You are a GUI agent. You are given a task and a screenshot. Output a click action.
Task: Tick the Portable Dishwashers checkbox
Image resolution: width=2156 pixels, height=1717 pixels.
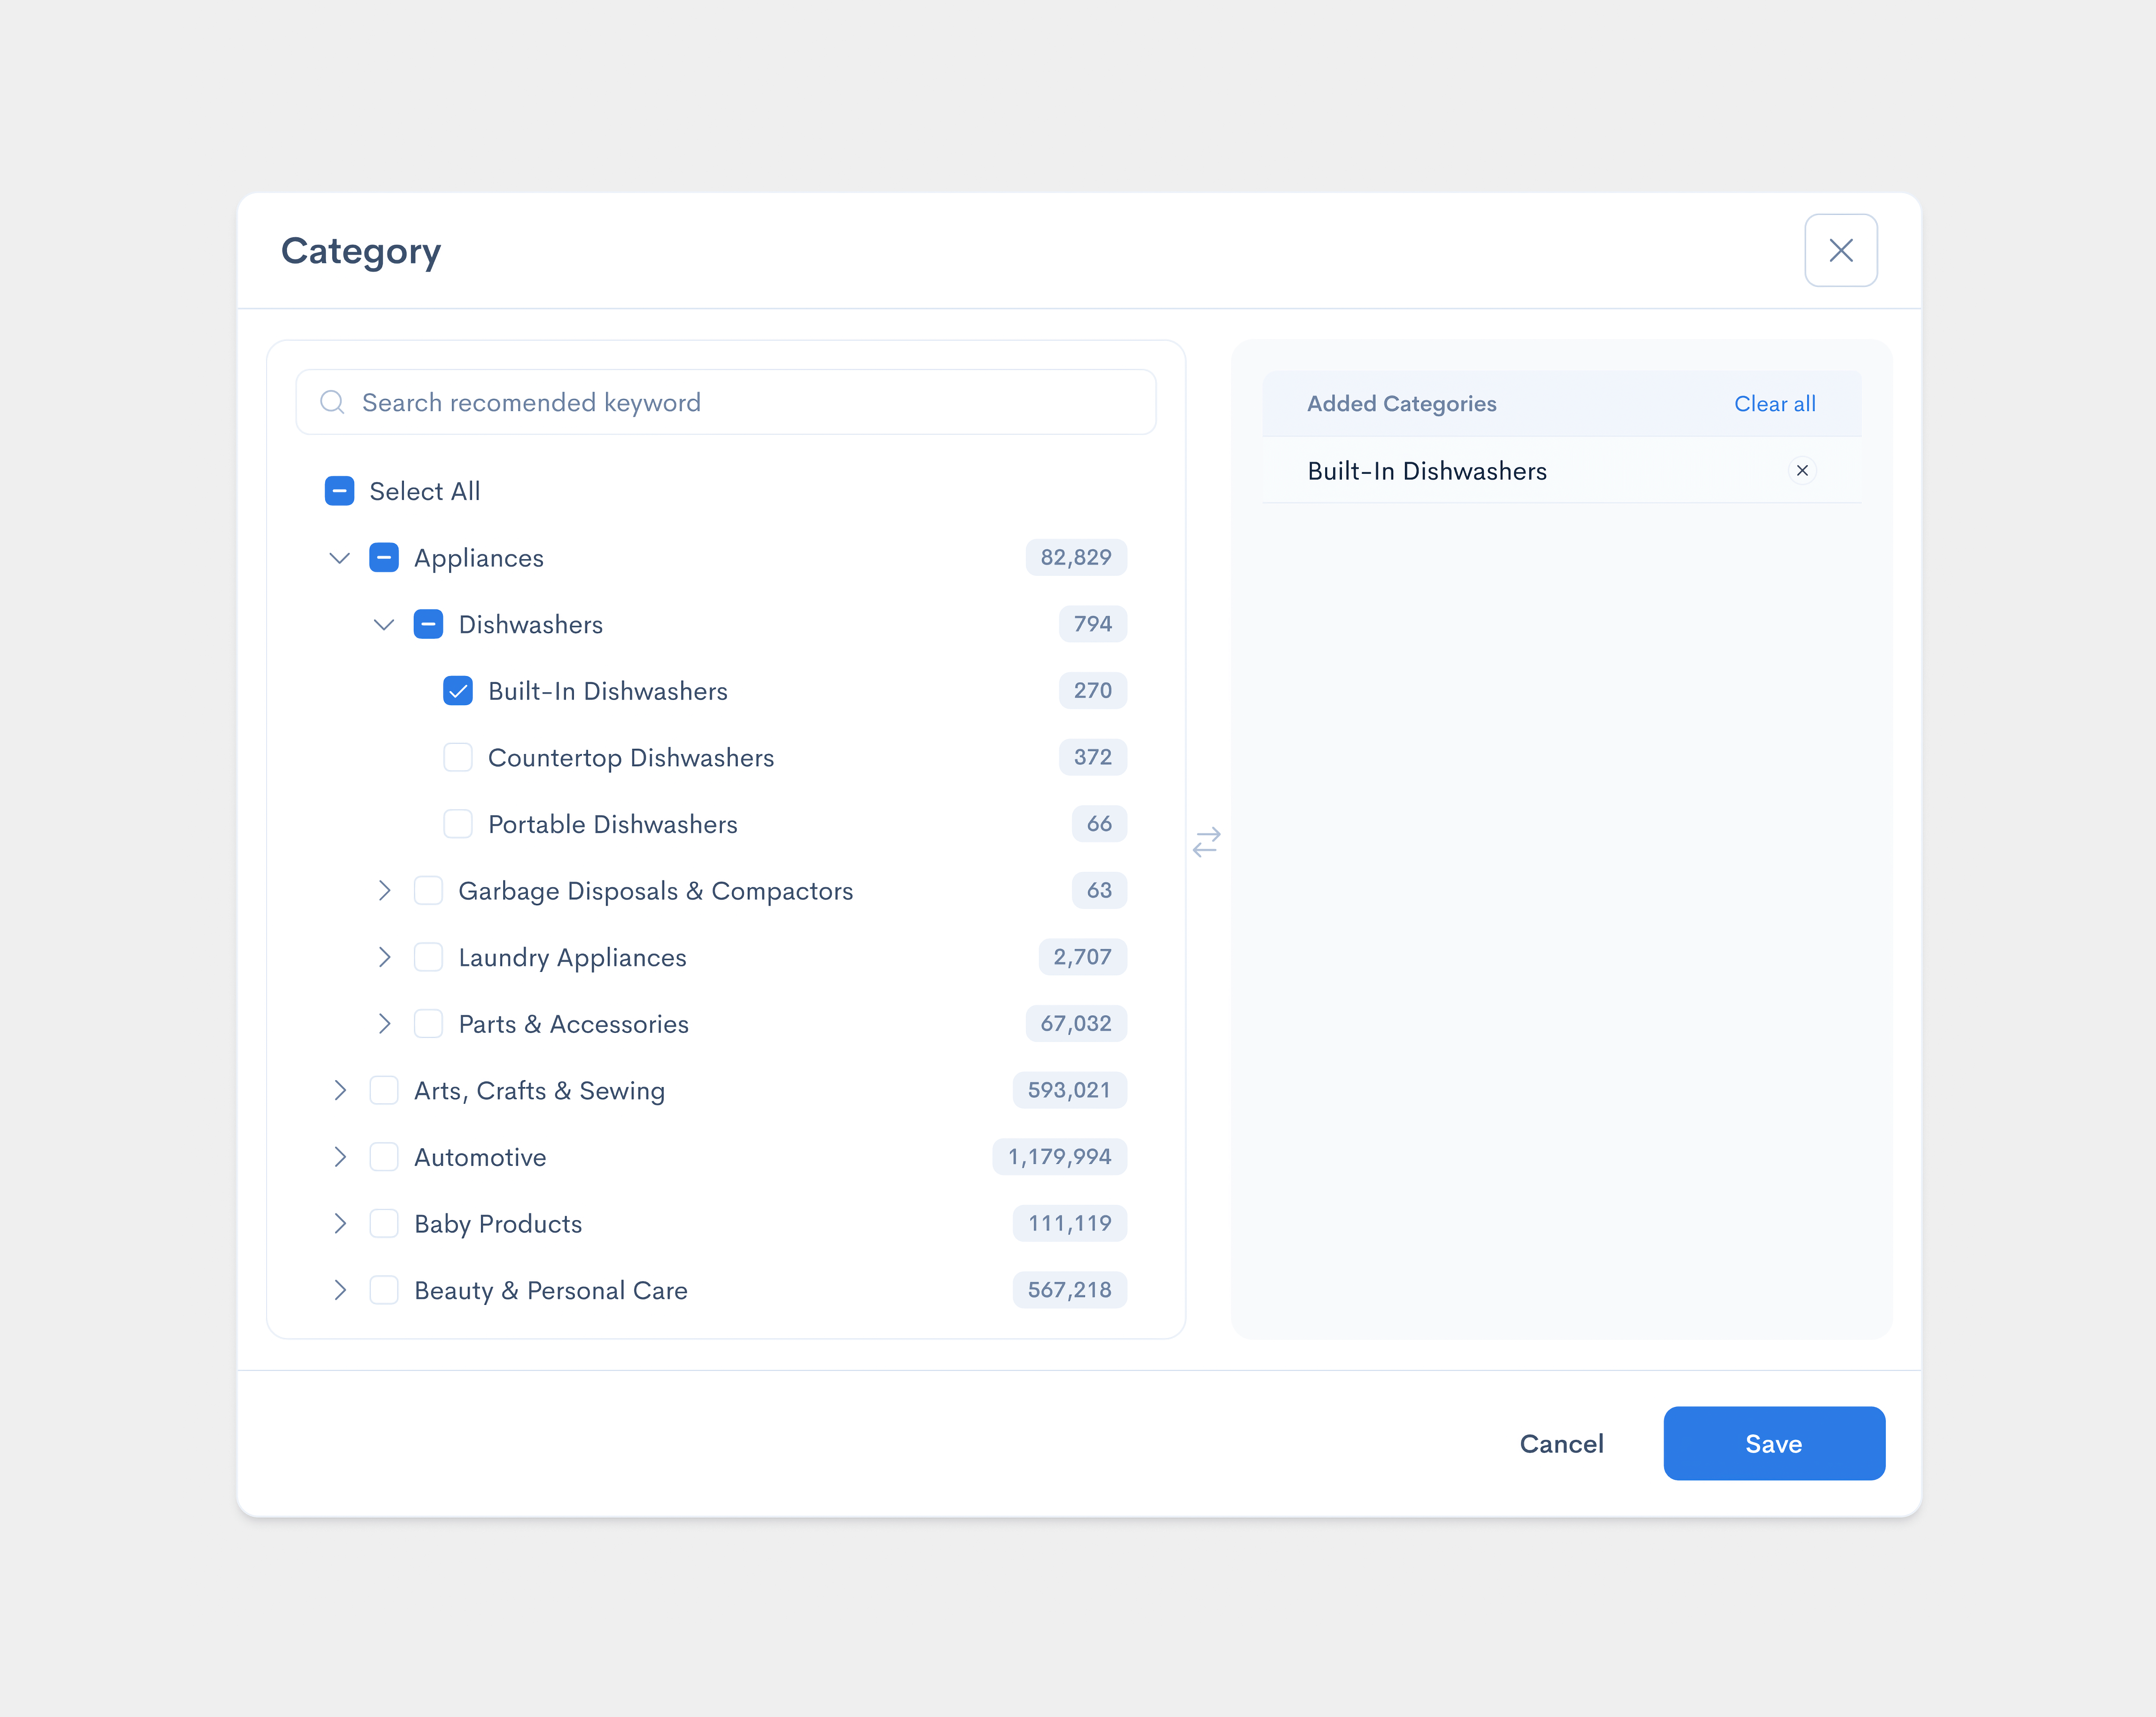[x=458, y=824]
